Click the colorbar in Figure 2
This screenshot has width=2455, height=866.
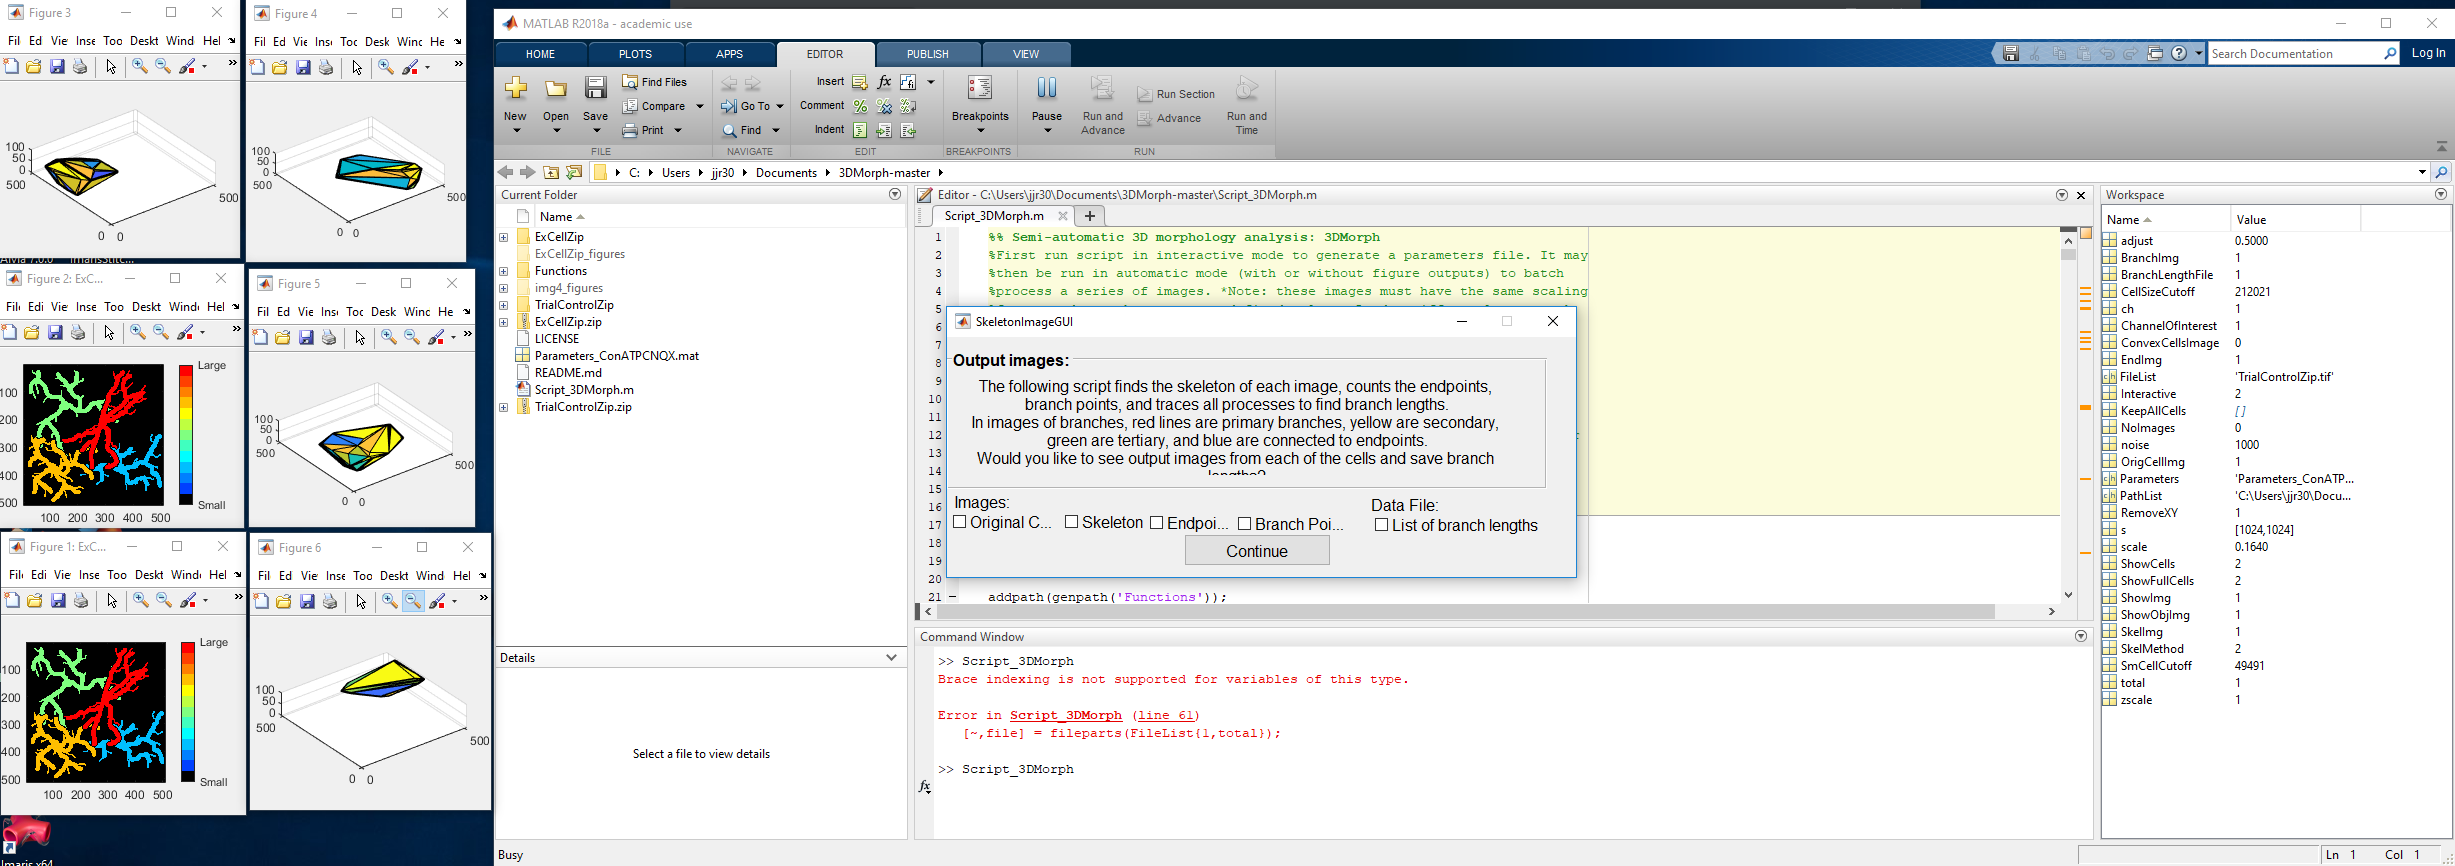pos(186,435)
